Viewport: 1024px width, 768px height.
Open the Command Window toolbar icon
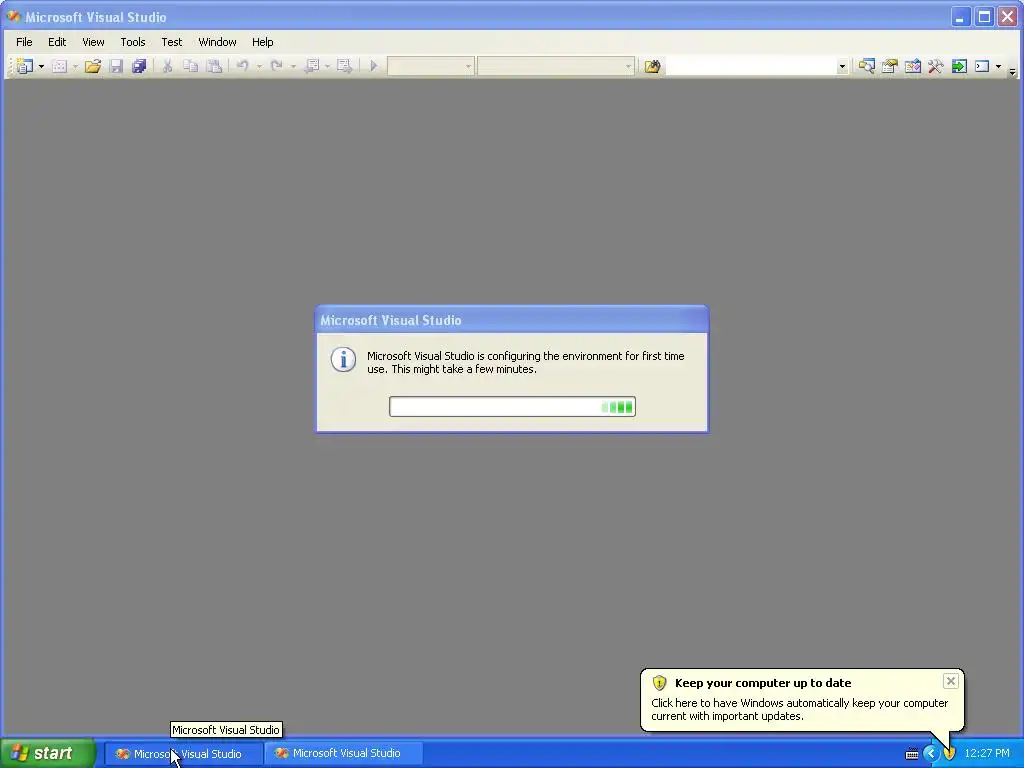982,66
